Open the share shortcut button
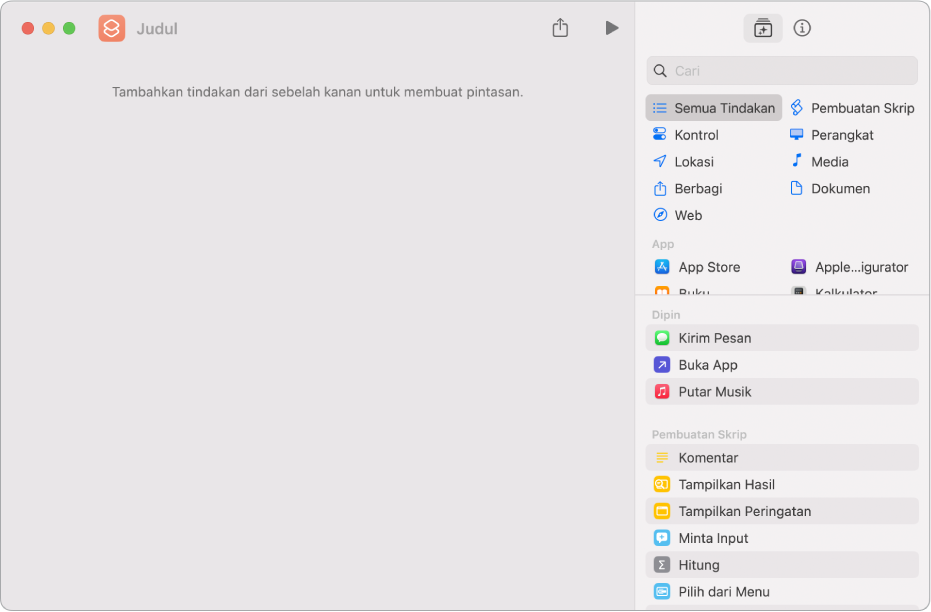931x612 pixels. (560, 28)
